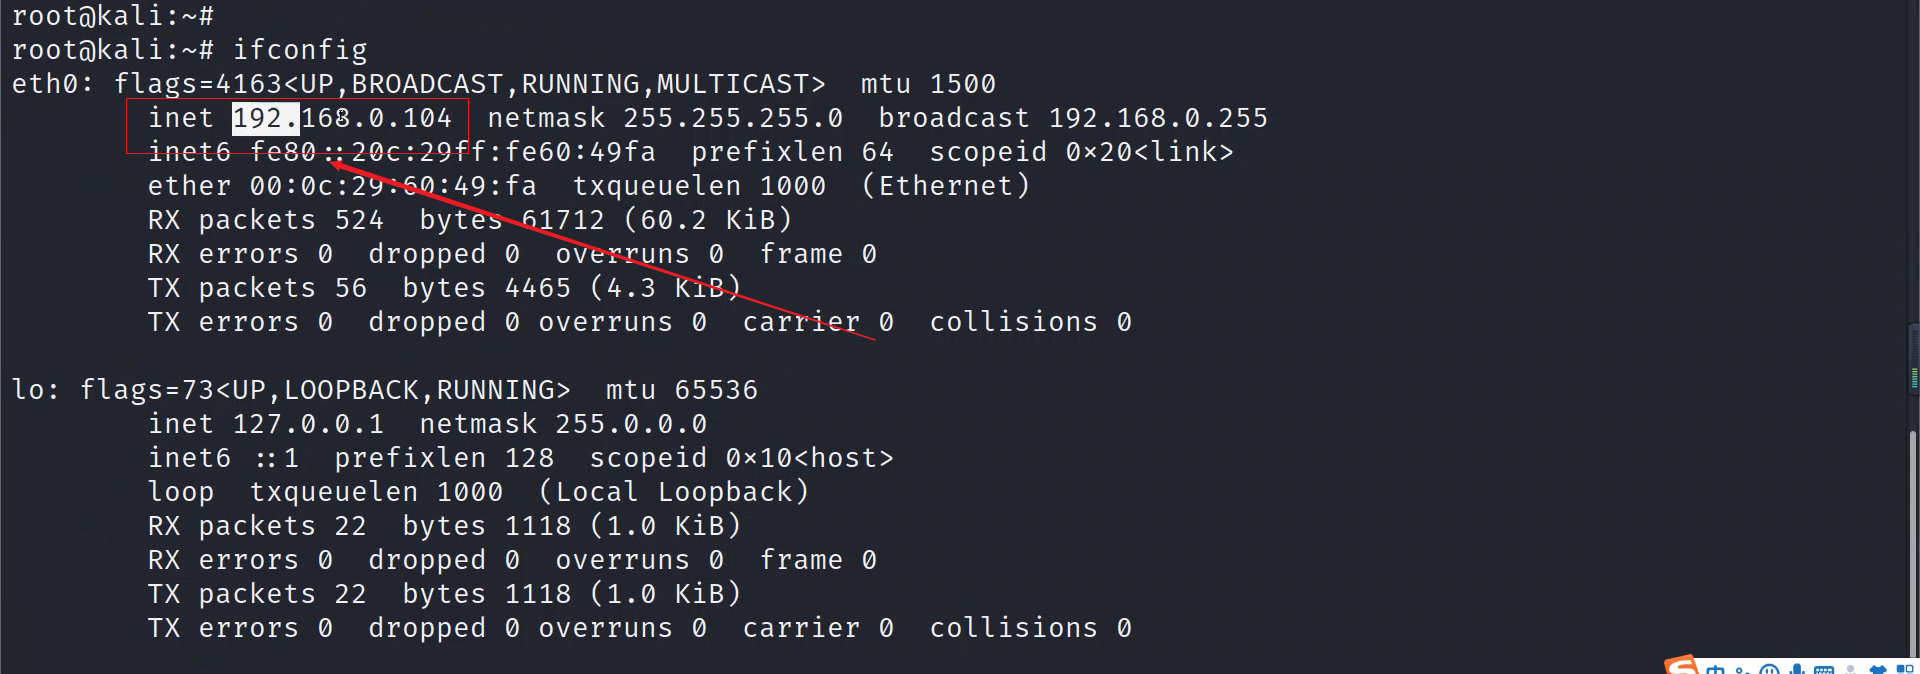Click the Sogou user account icon

(x=1850, y=669)
